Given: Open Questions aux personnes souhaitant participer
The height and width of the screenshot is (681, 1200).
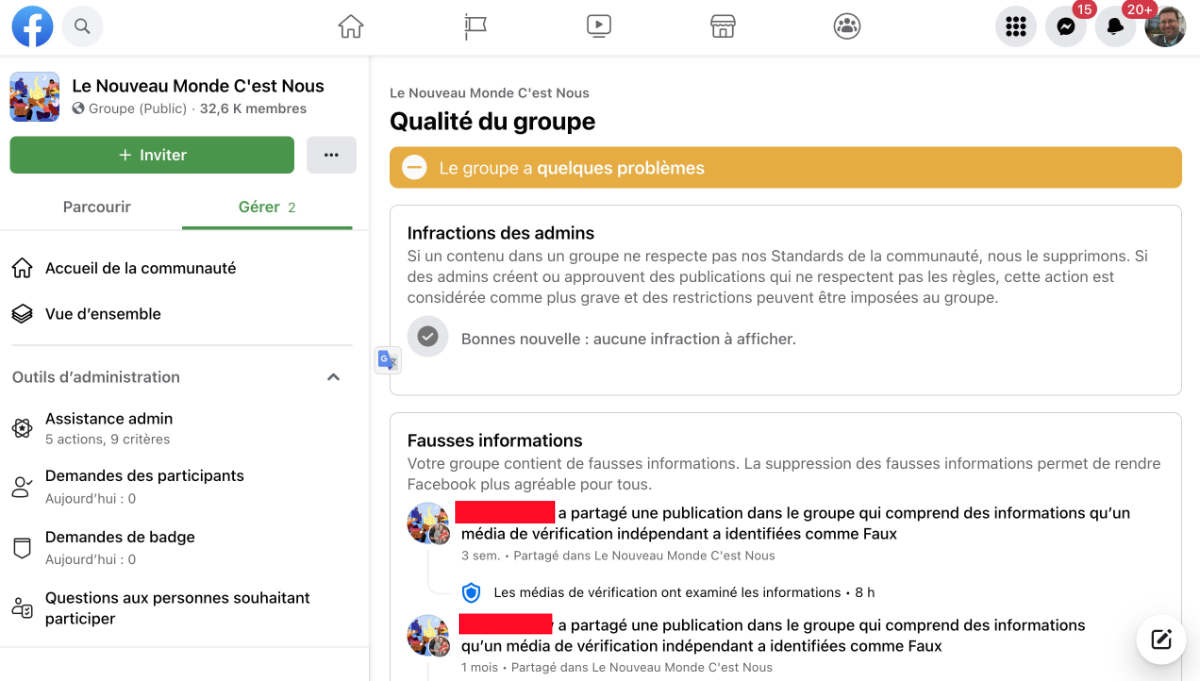Looking at the screenshot, I should pyautogui.click(x=180, y=608).
